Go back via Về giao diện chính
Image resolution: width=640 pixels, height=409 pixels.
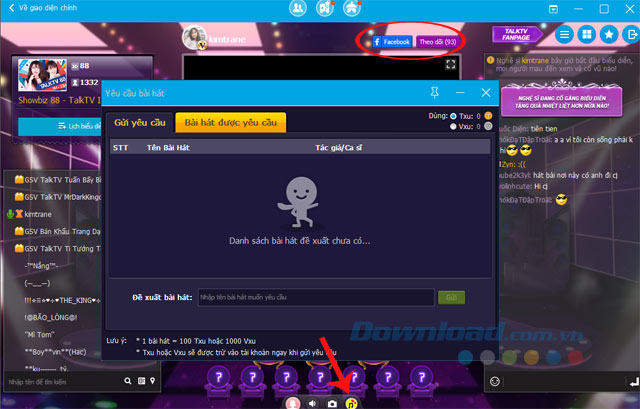(42, 8)
